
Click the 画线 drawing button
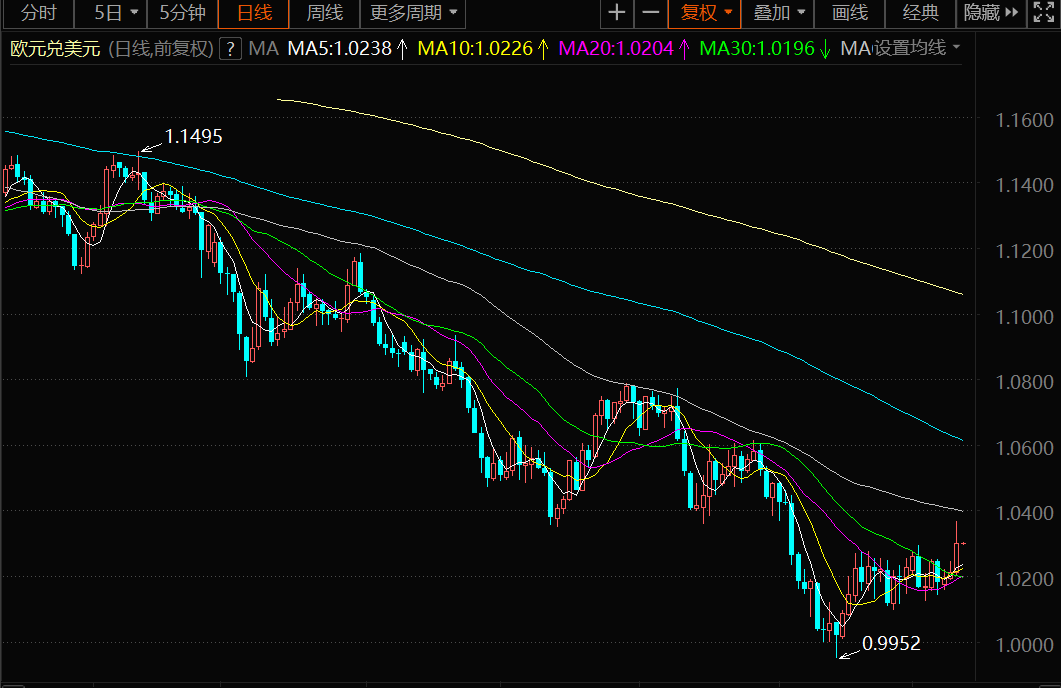(x=850, y=13)
